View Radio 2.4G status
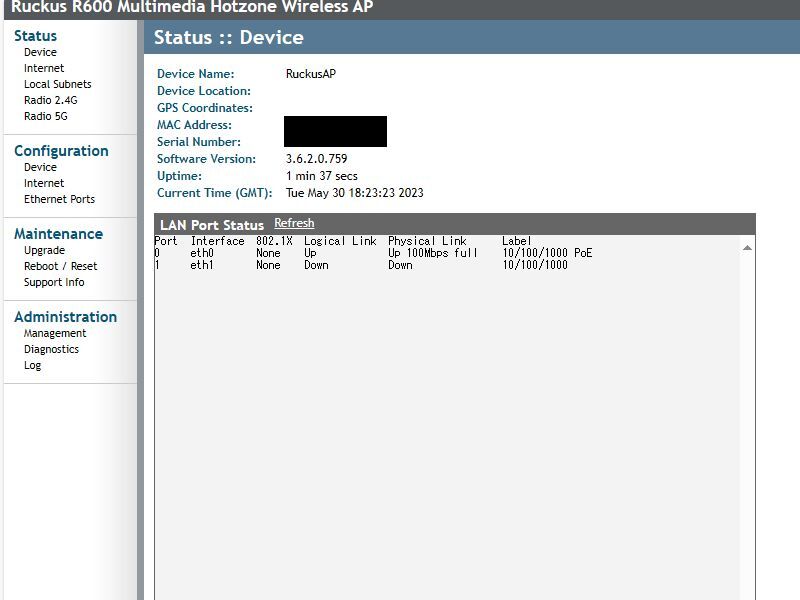Screen dimensions: 800x600 click(51, 100)
